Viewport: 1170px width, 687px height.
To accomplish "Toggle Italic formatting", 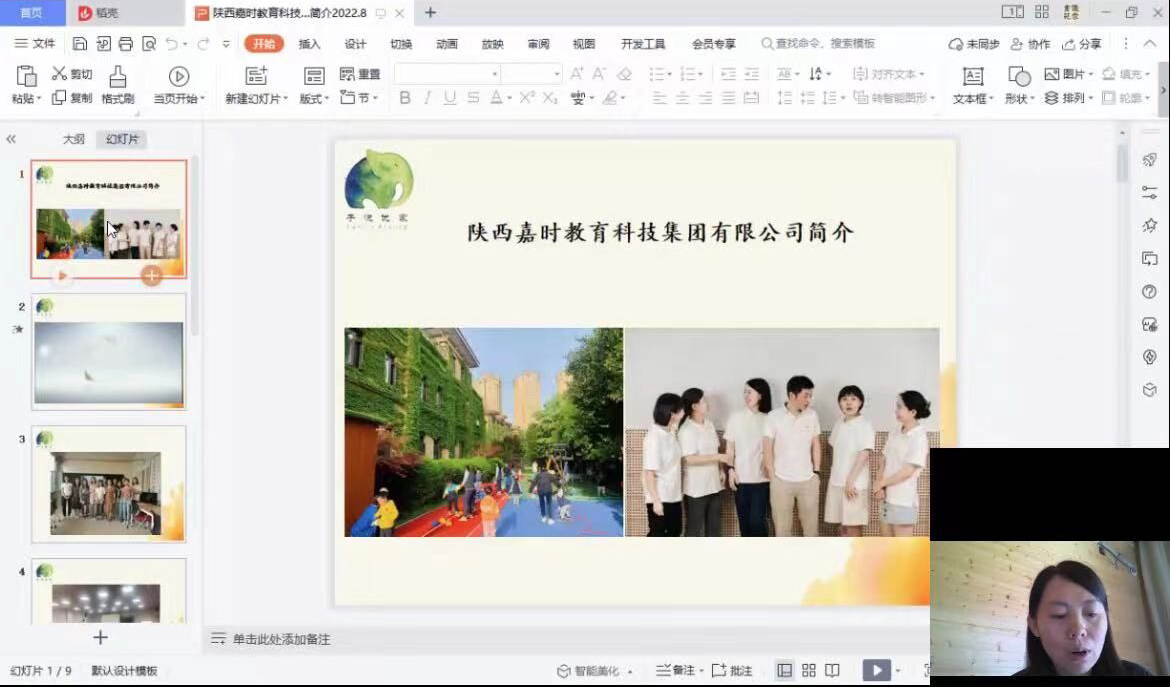I will click(x=427, y=98).
